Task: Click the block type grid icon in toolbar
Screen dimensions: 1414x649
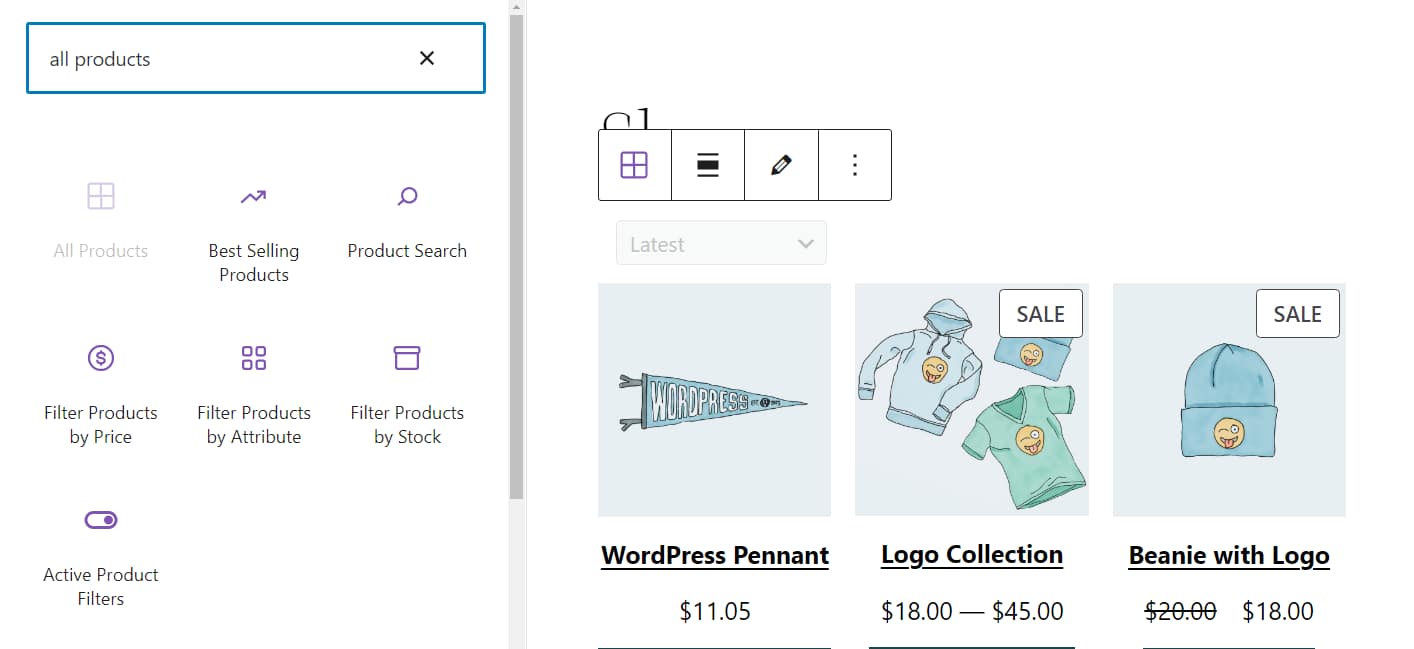Action: tap(634, 165)
